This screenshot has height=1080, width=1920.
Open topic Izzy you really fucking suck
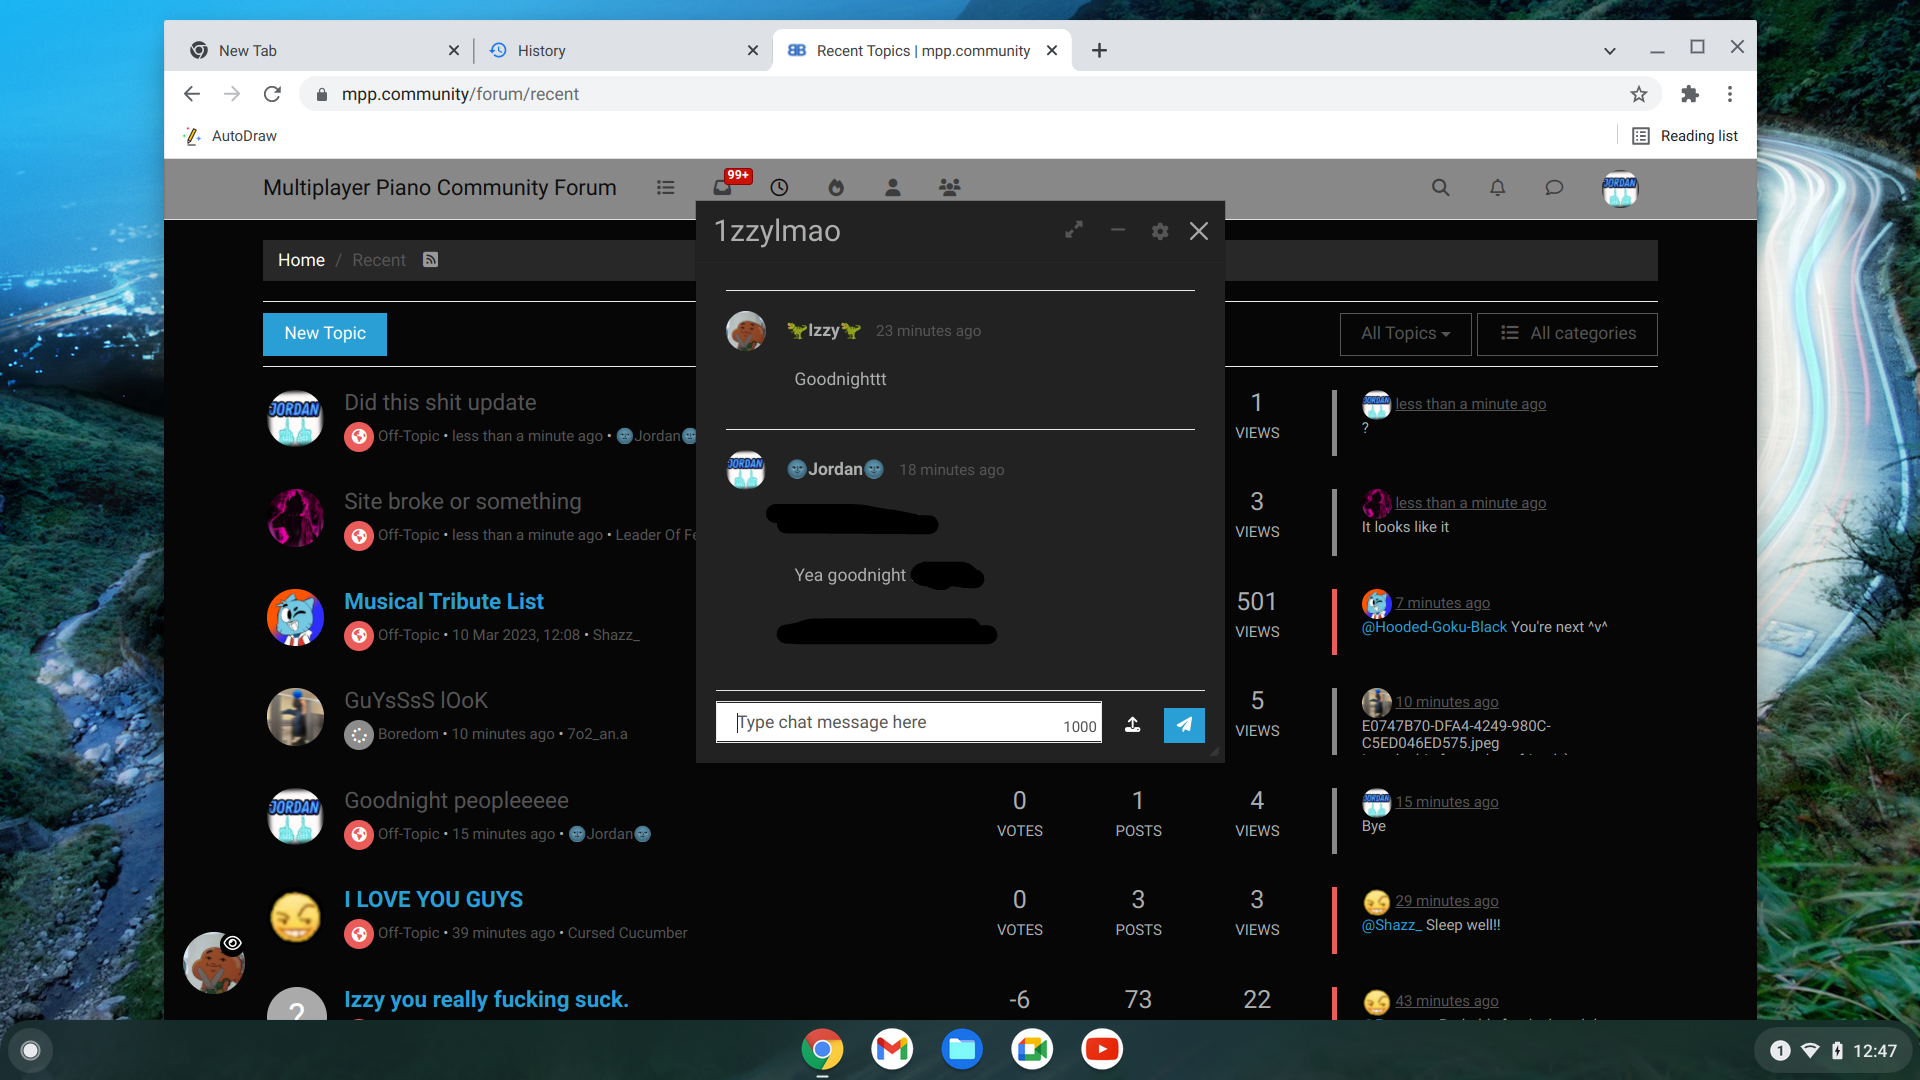pos(486,999)
